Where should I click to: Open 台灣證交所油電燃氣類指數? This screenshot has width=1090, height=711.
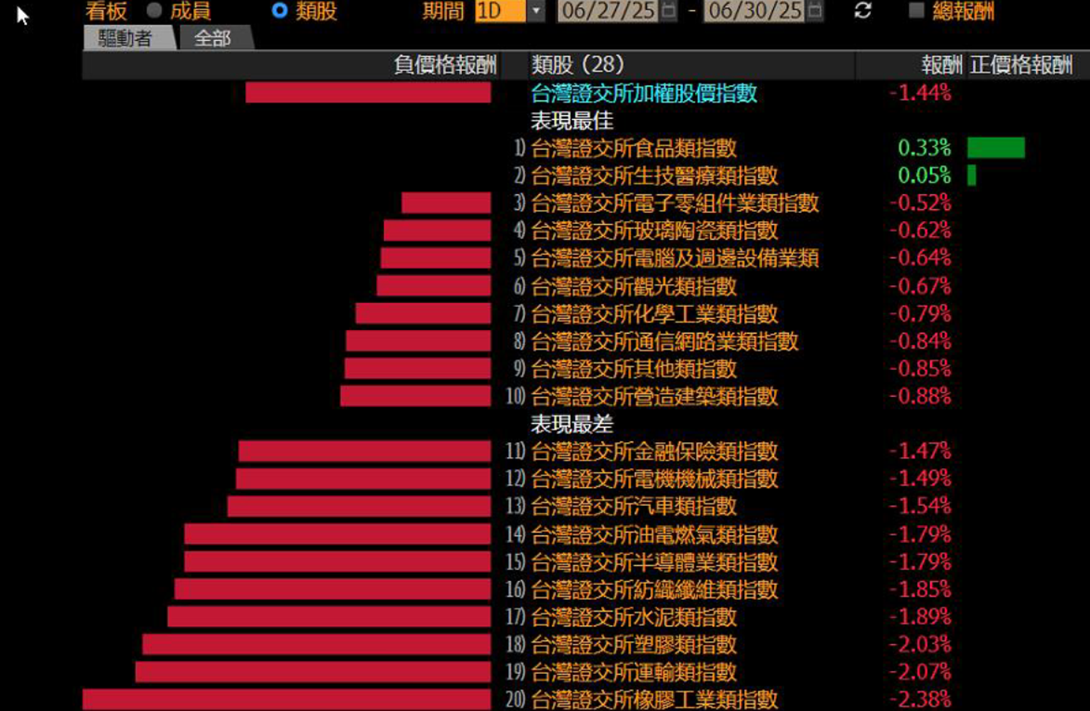point(654,534)
